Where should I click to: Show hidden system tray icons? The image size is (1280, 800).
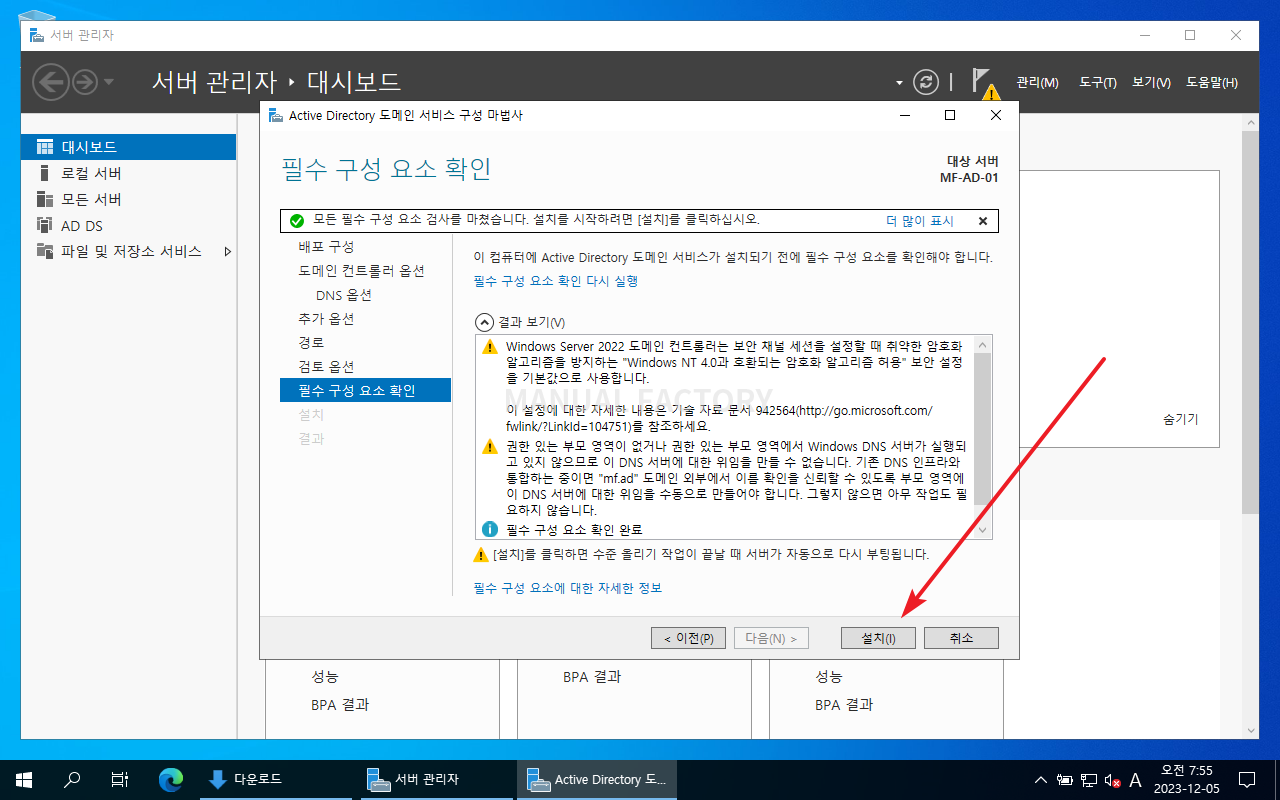[1041, 779]
